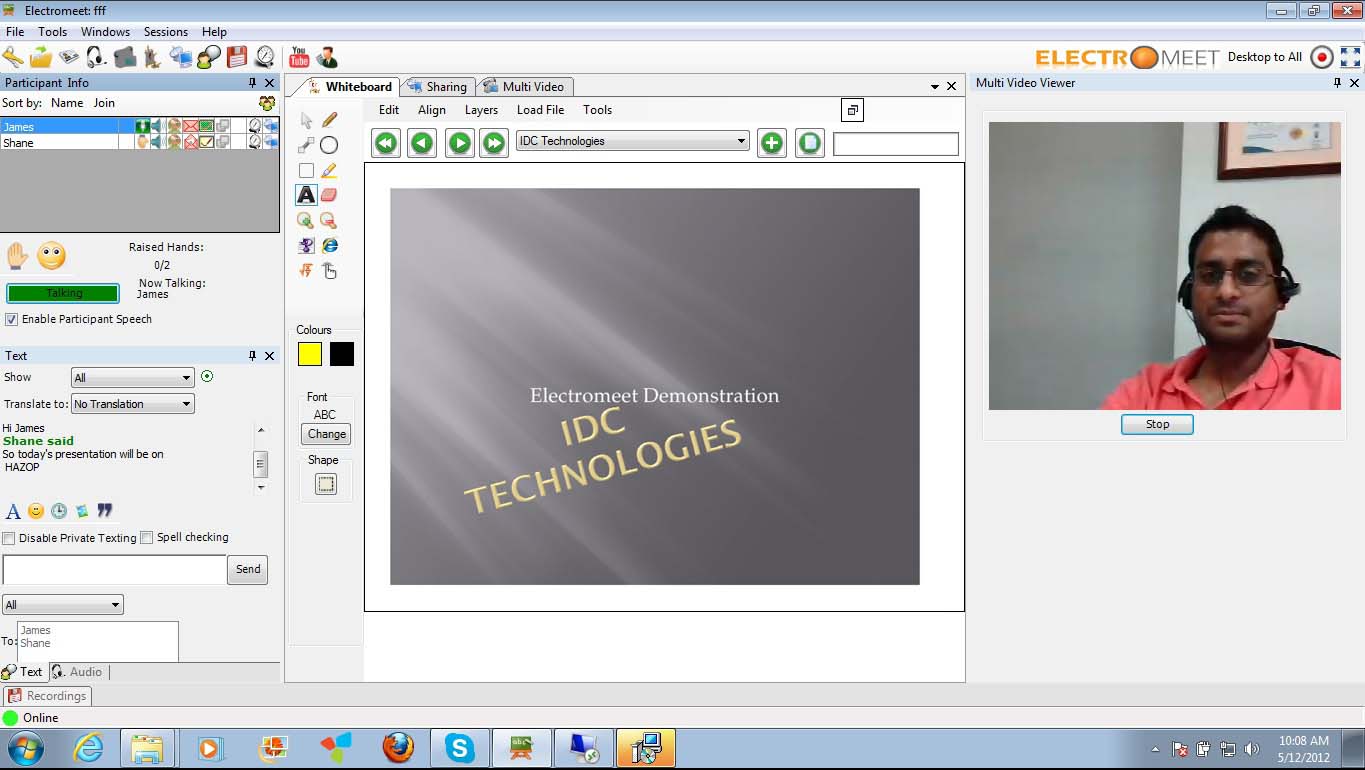1365x770 pixels.
Task: Click the keys icon in the main toolbar
Action: 13,57
